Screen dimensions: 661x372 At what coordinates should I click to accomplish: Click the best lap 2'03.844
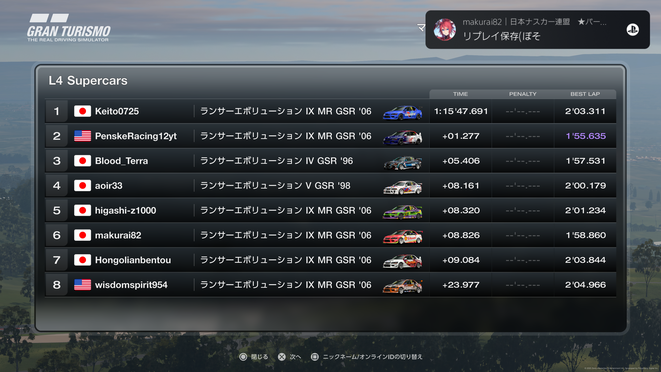click(x=586, y=260)
